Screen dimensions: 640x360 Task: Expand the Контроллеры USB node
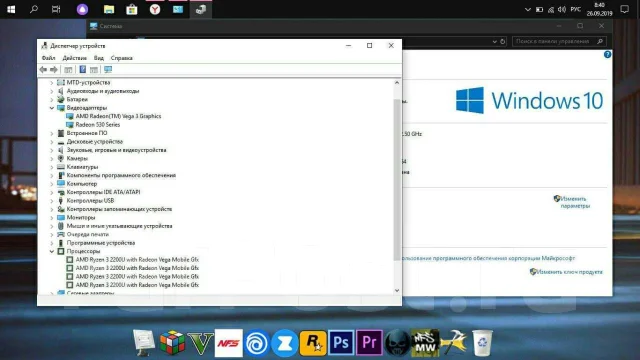click(52, 201)
